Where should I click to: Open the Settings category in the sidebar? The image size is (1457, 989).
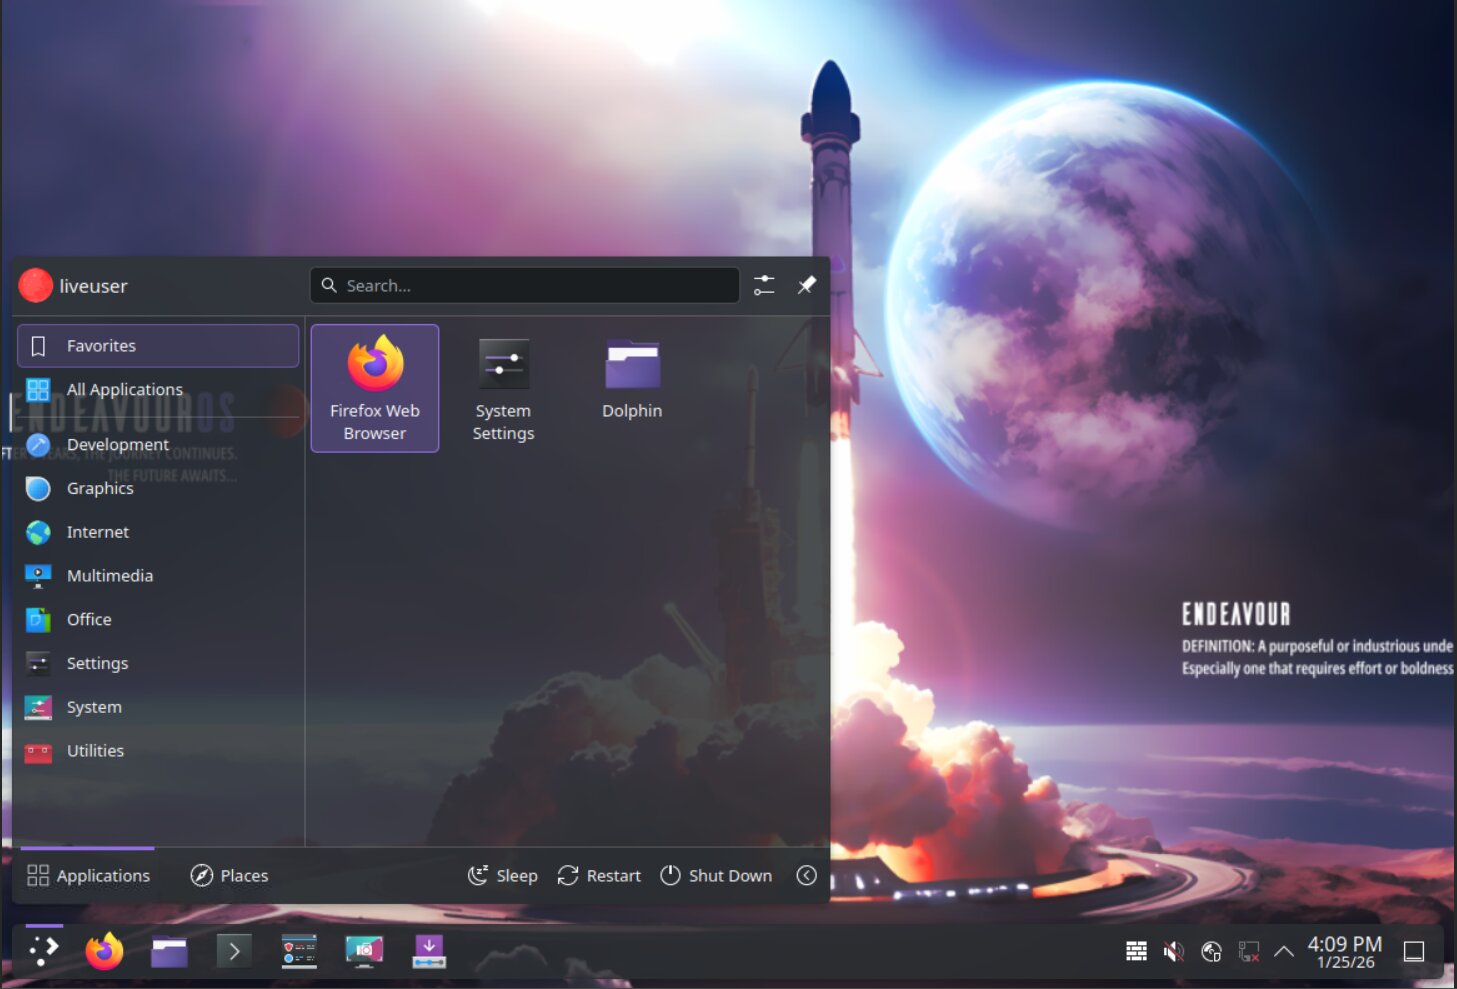coord(158,663)
